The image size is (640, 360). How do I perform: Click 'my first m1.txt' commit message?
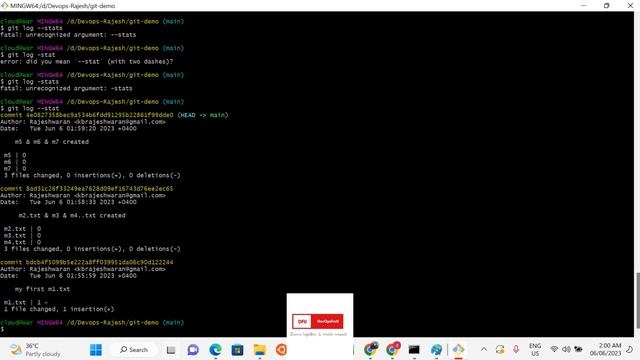(42, 289)
